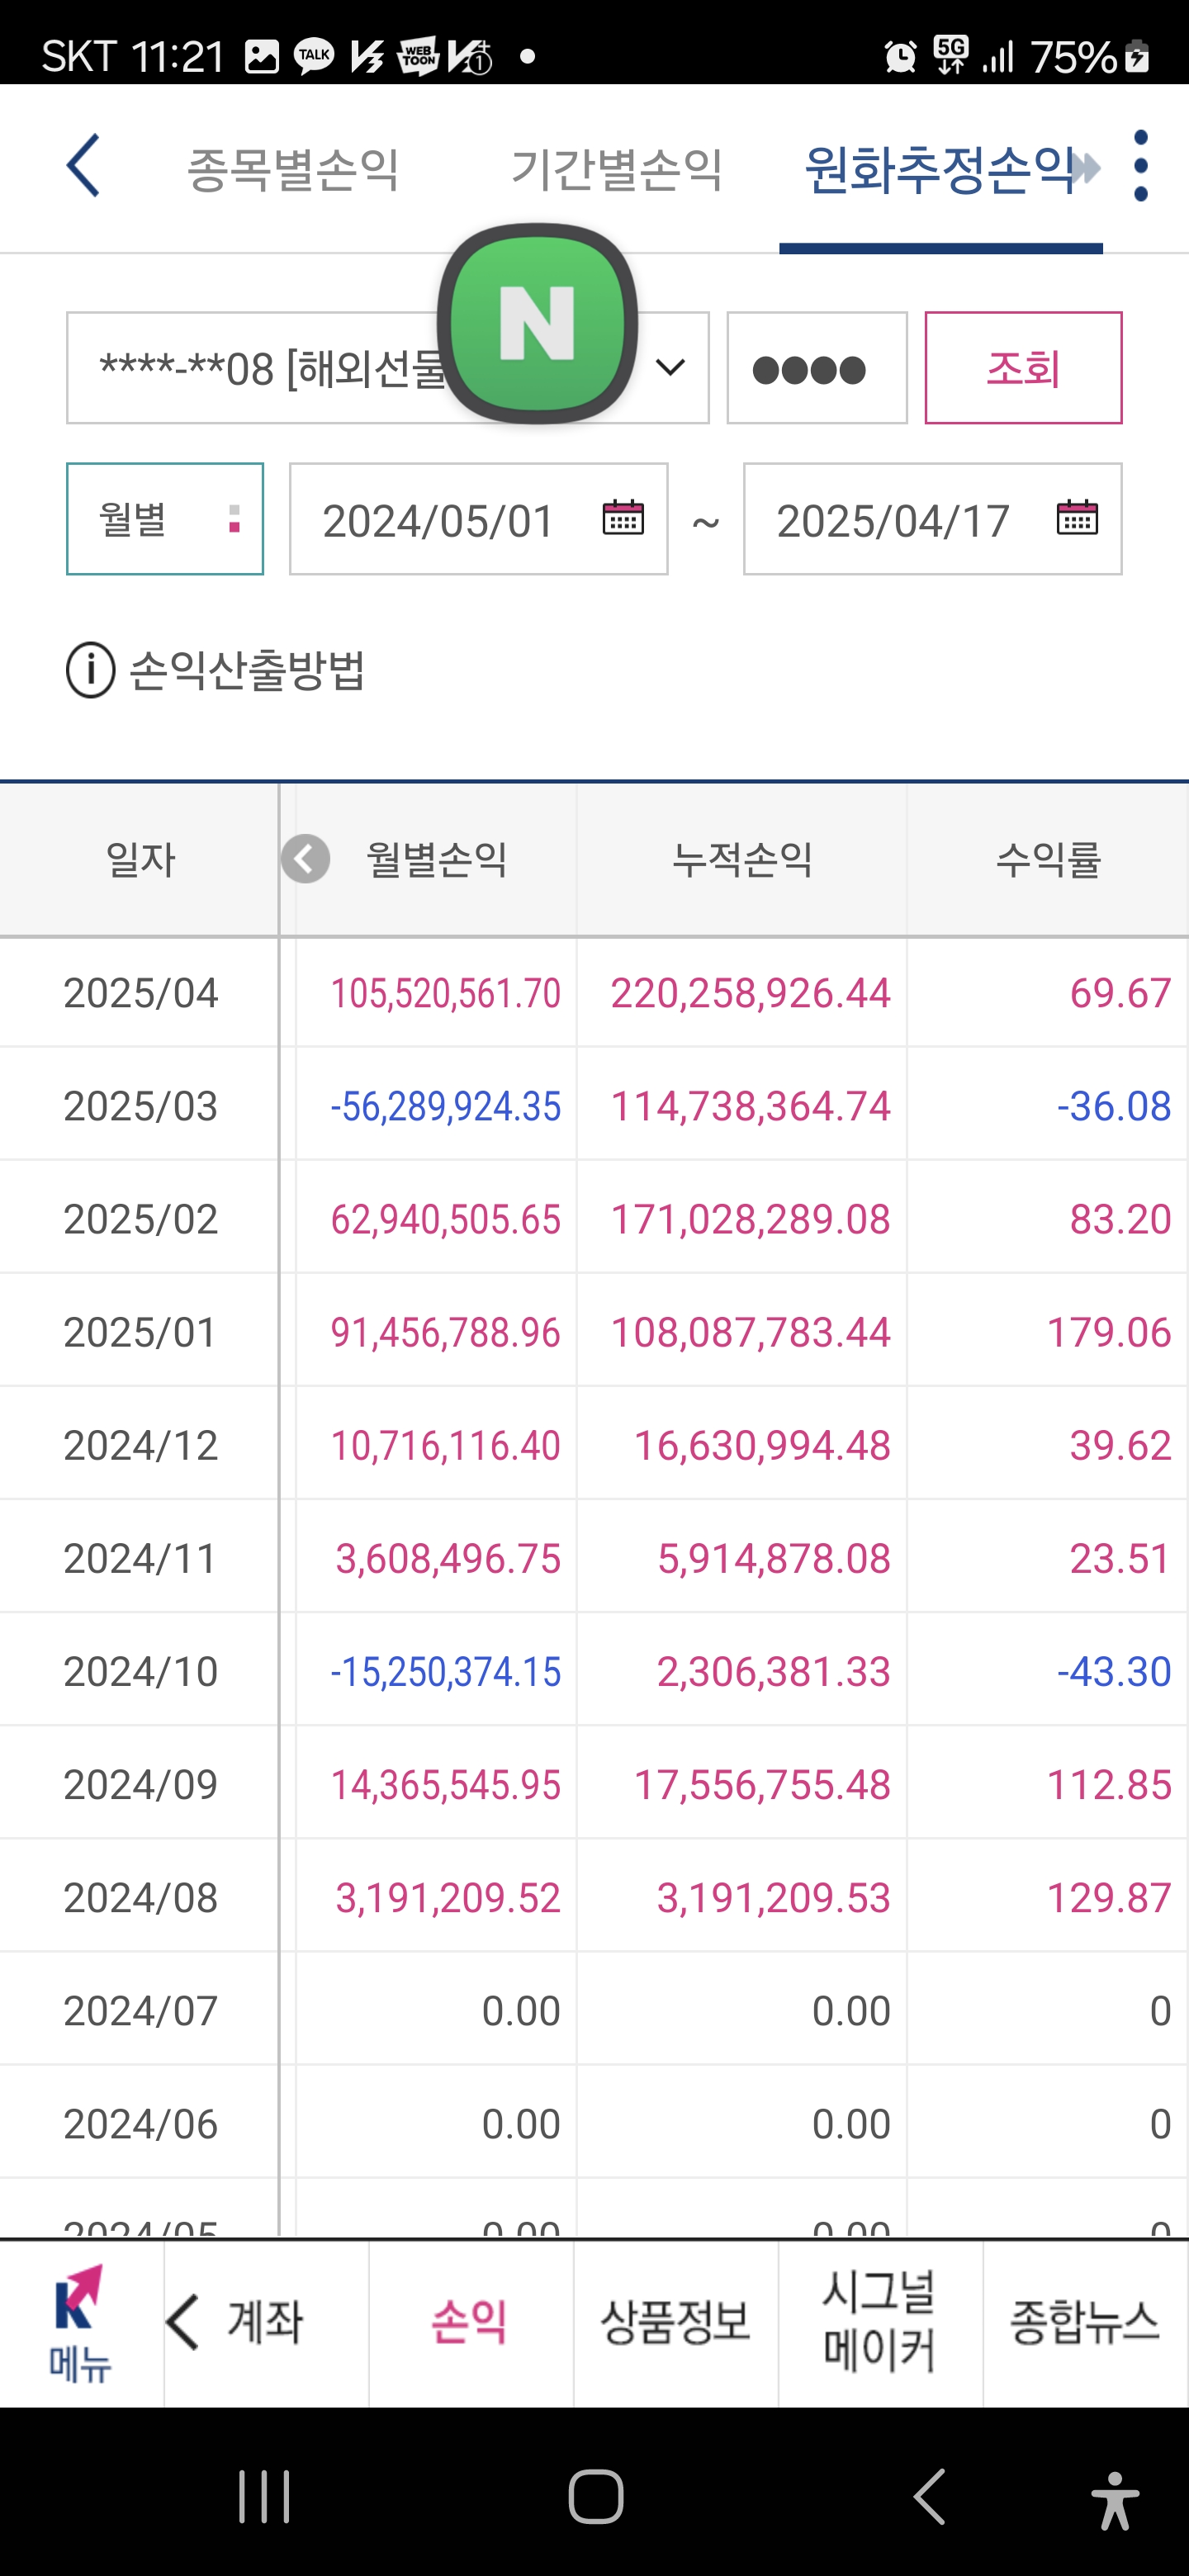Open calendar for start date 2024/05/01

pos(622,518)
